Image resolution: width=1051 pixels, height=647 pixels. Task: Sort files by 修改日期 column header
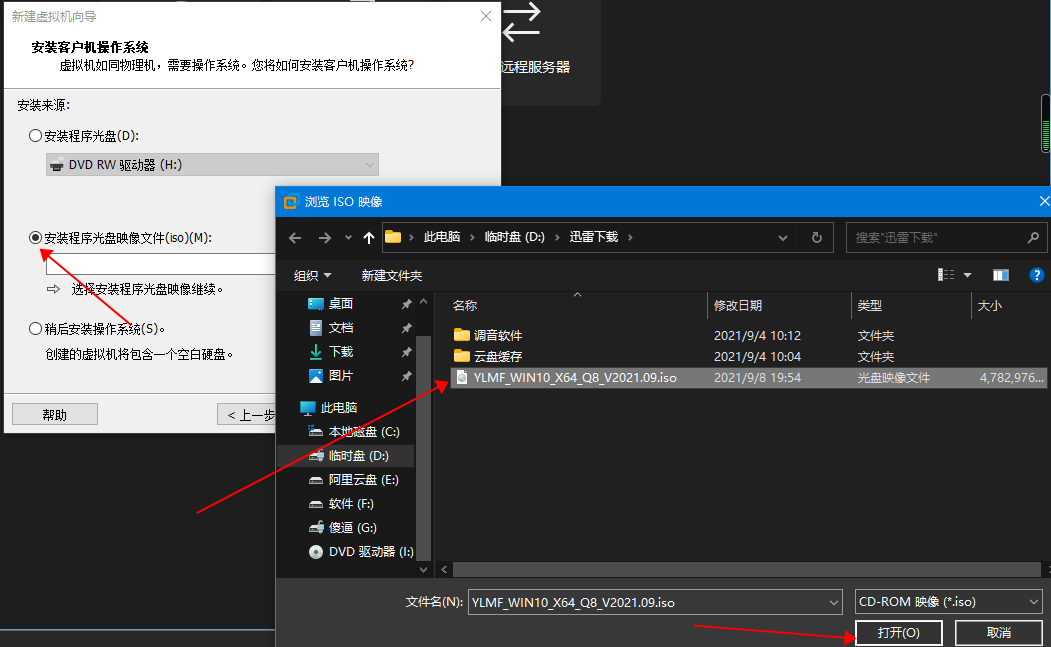point(737,306)
